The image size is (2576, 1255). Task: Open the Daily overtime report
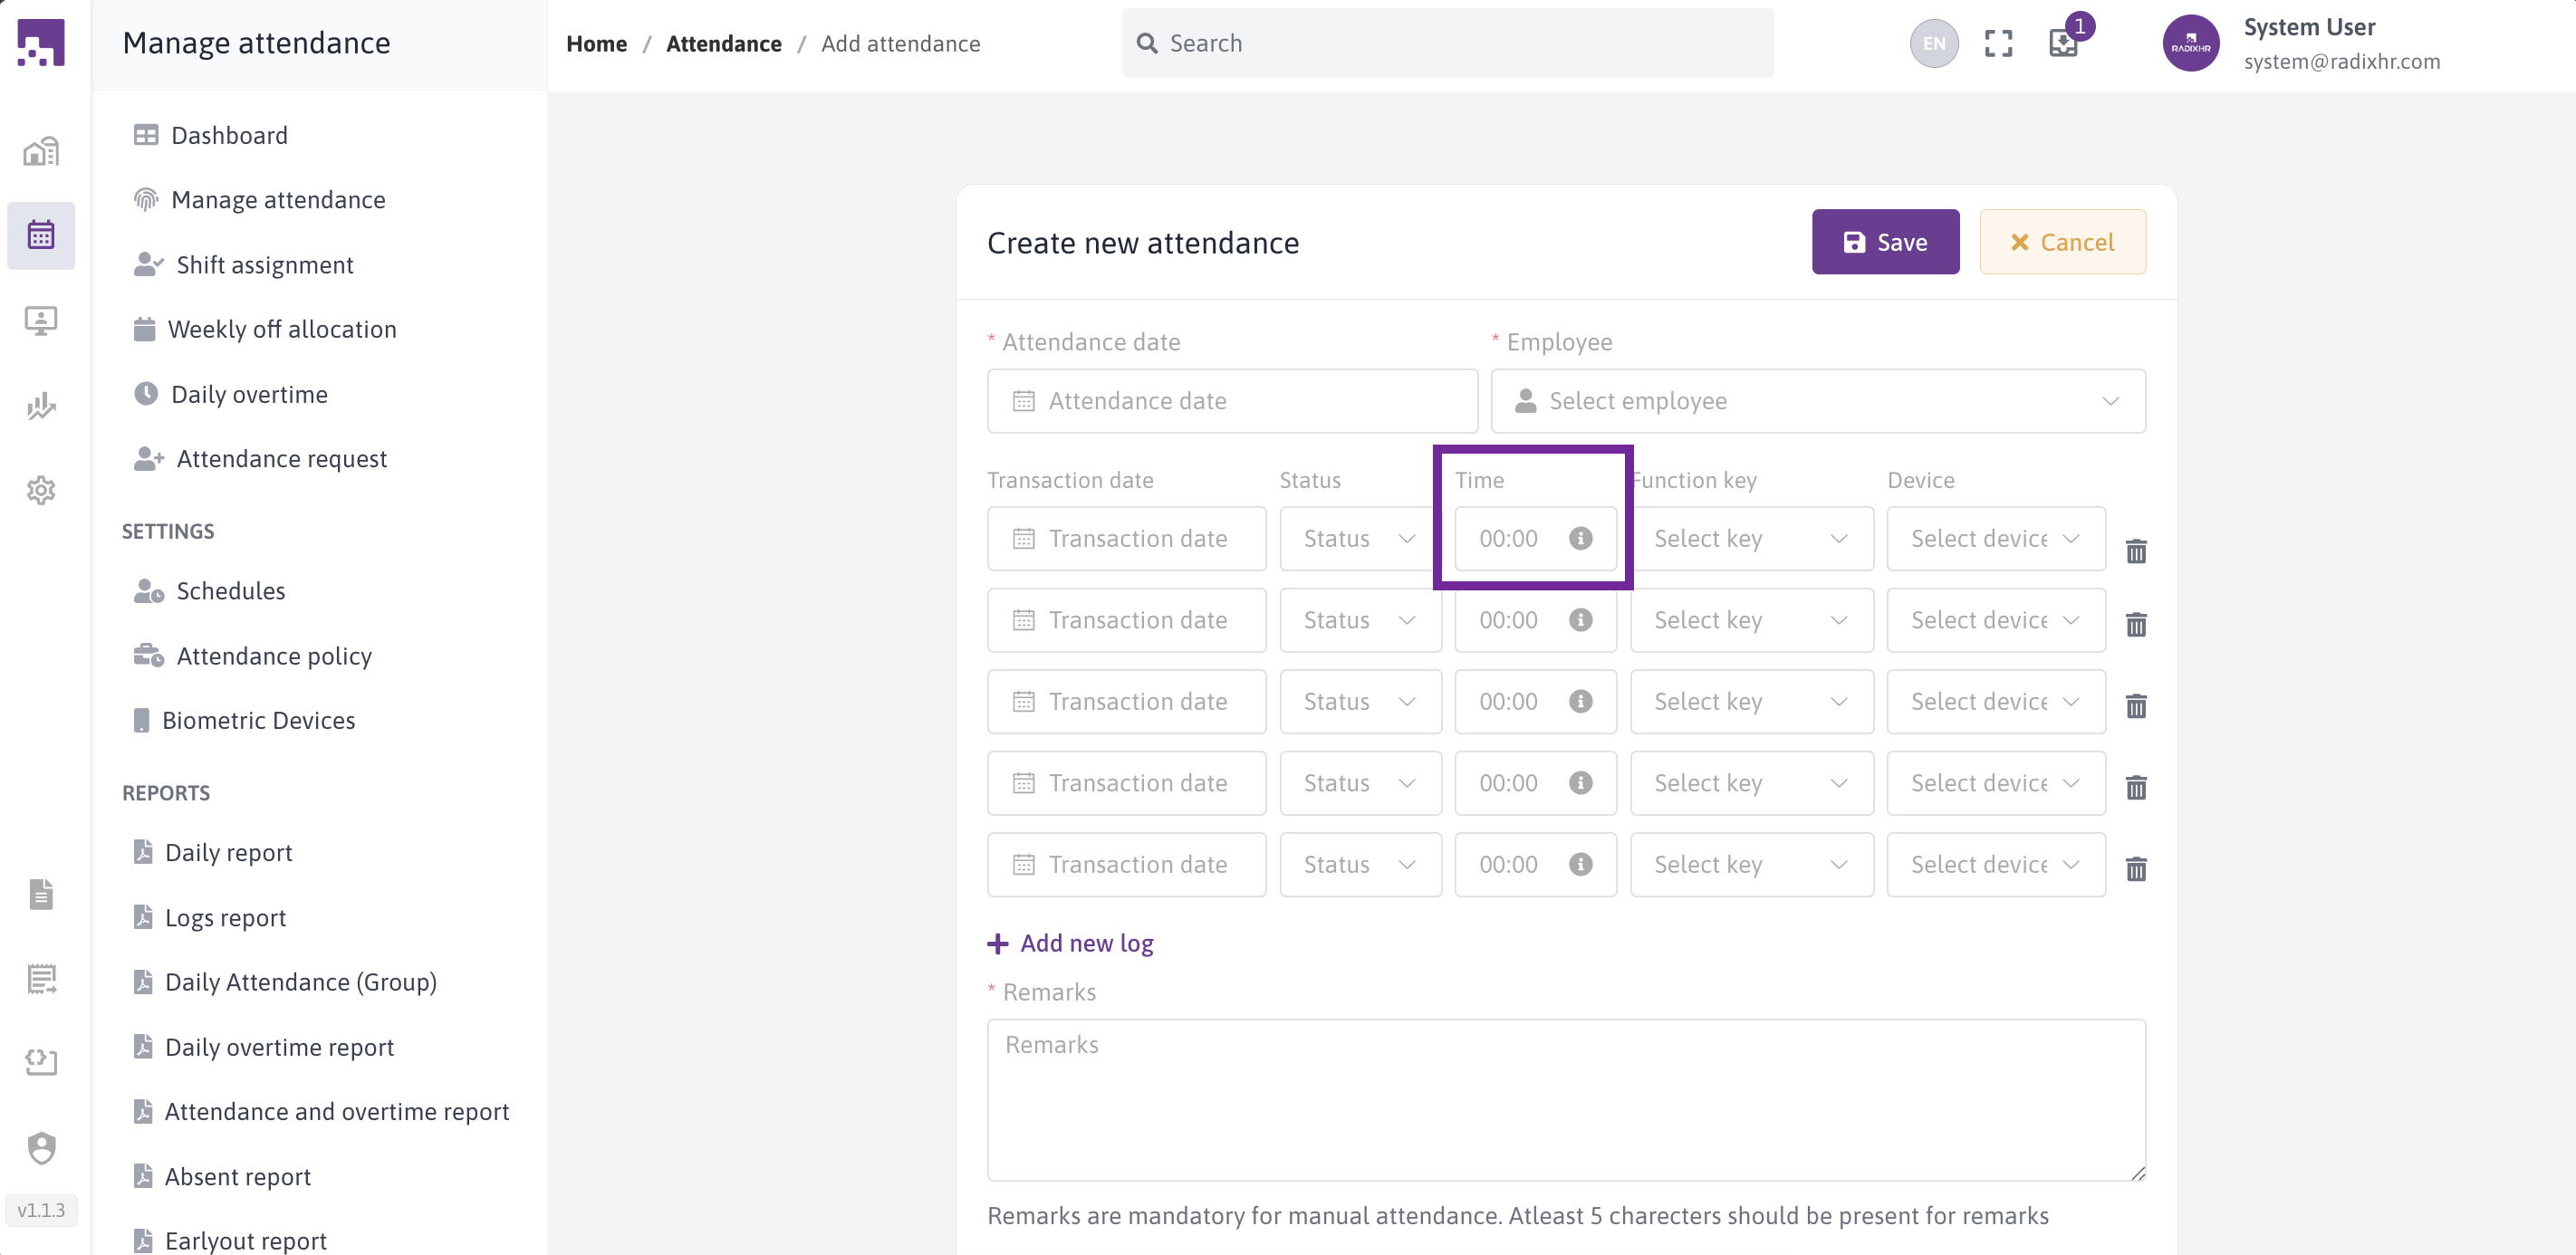(x=279, y=1047)
